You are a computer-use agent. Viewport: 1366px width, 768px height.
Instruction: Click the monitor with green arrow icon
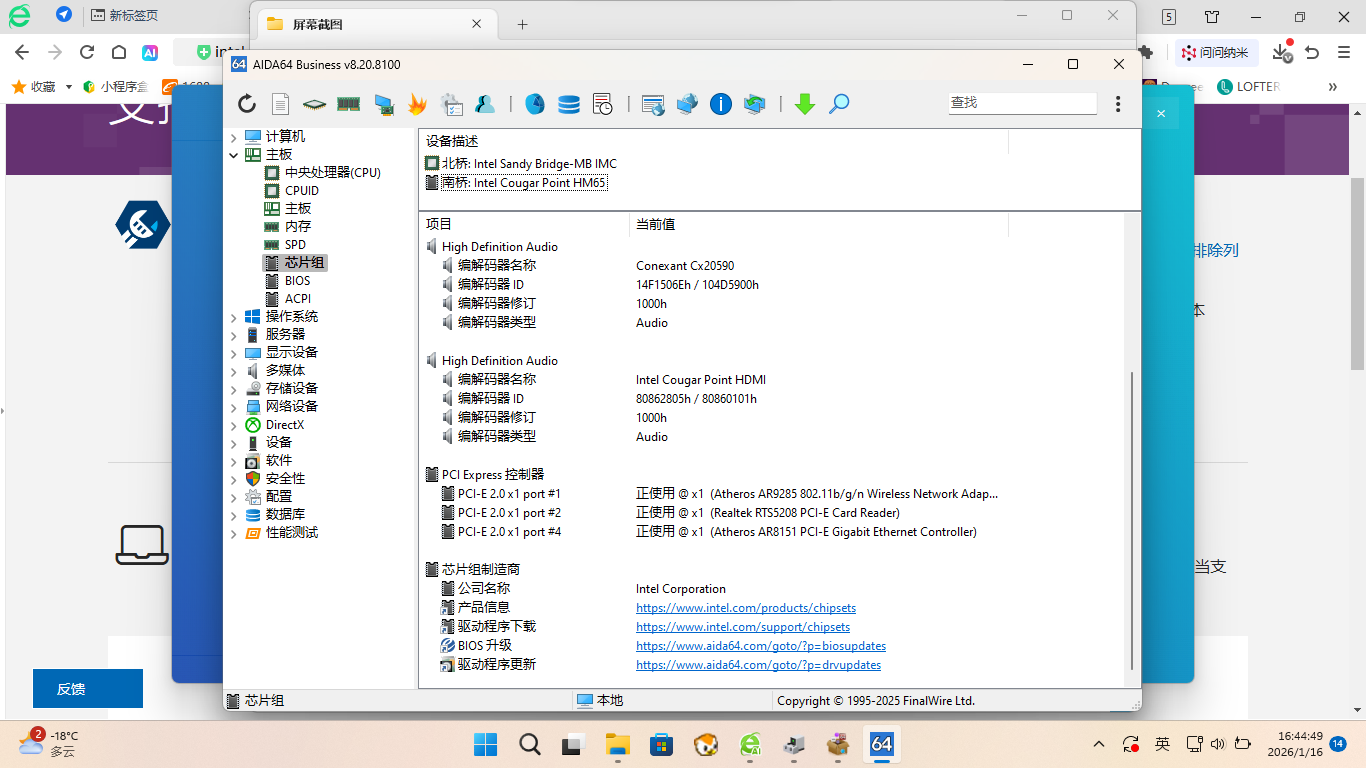pos(755,103)
